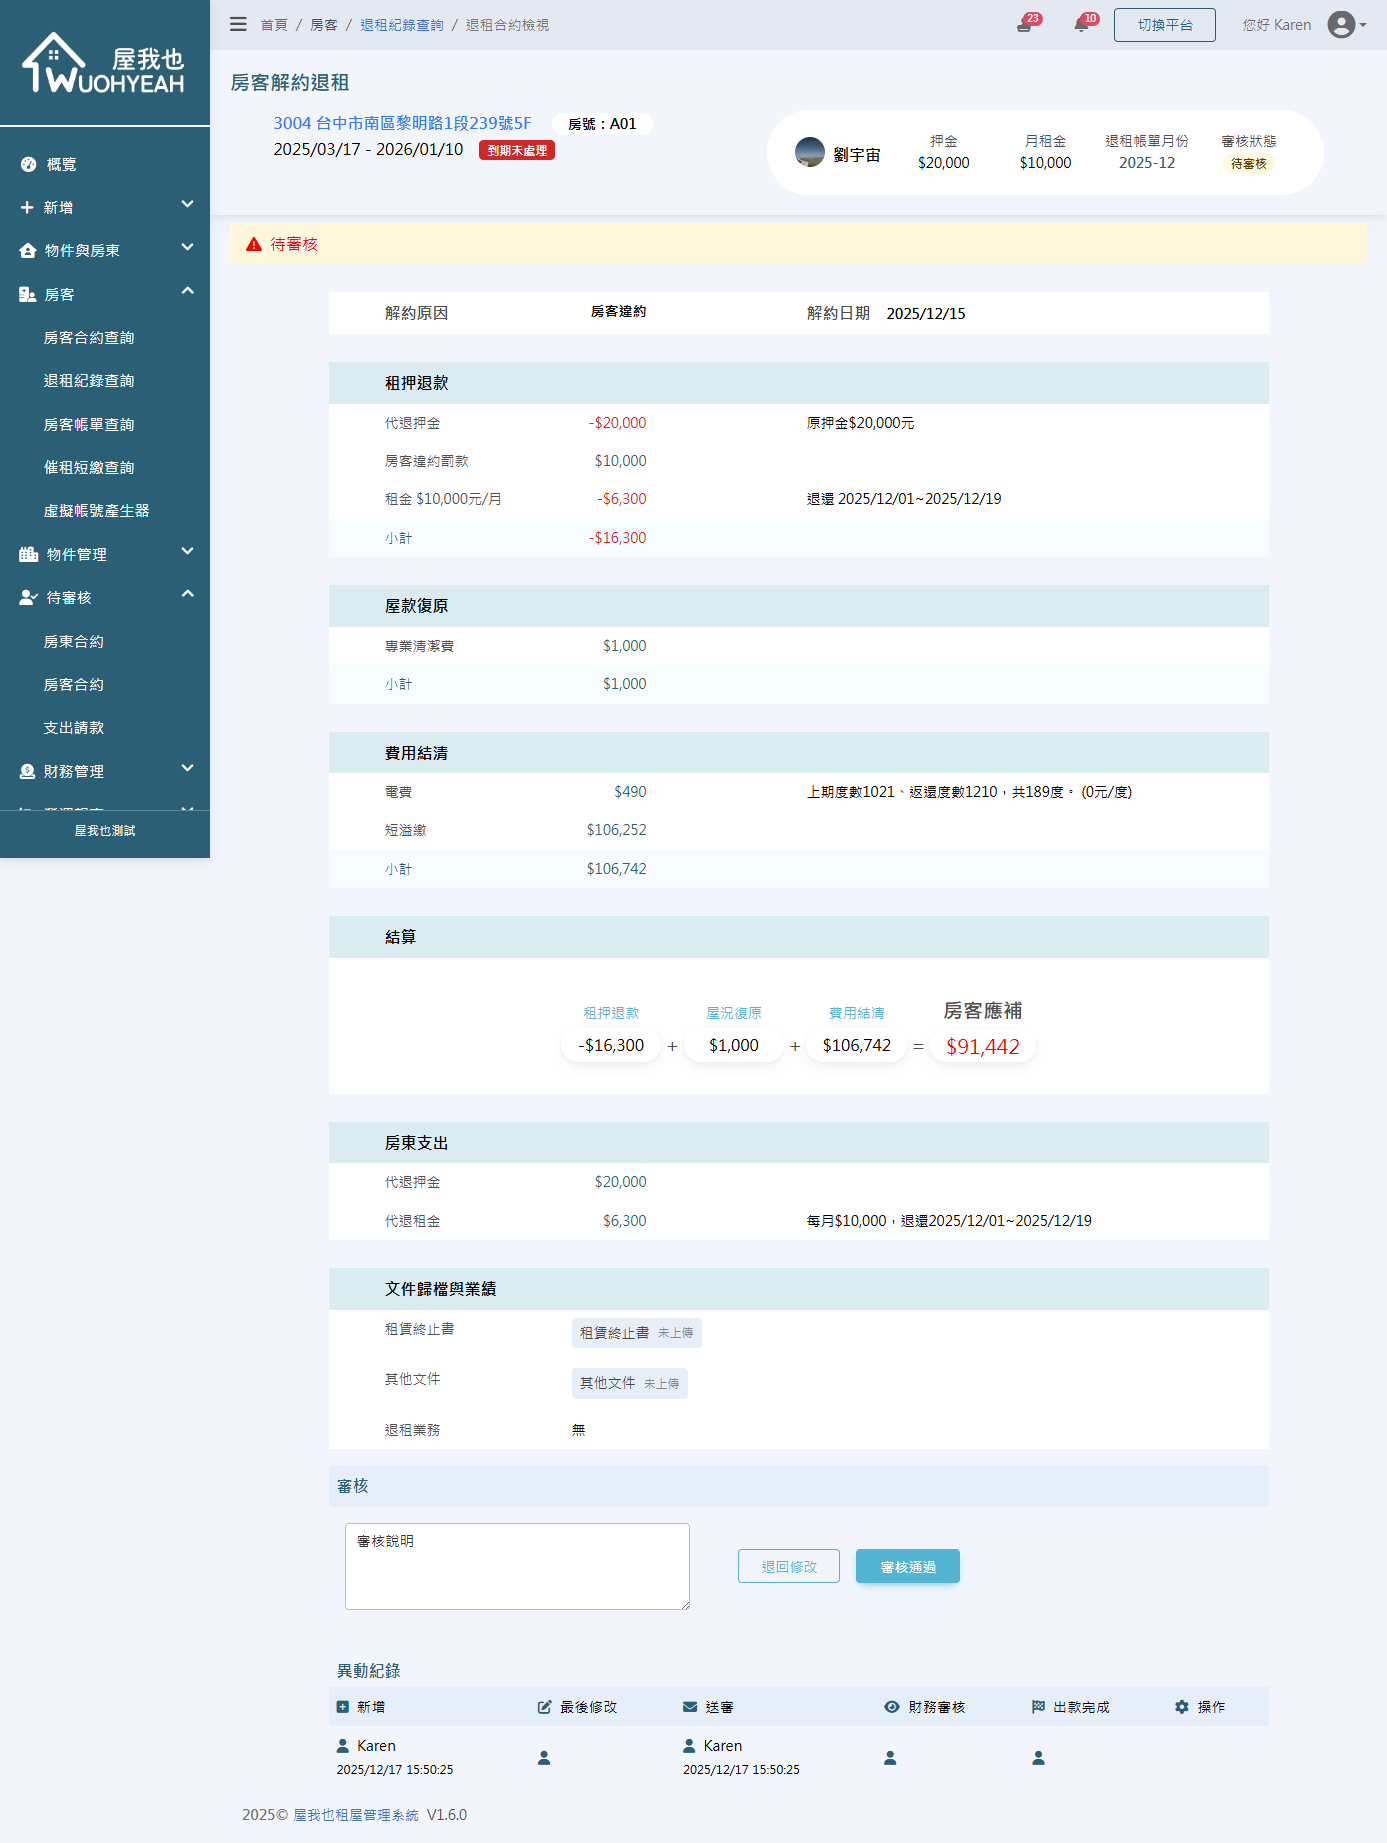Click the 操作 gear icon in 異動紀錄
This screenshot has width=1387, height=1843.
[1182, 1707]
